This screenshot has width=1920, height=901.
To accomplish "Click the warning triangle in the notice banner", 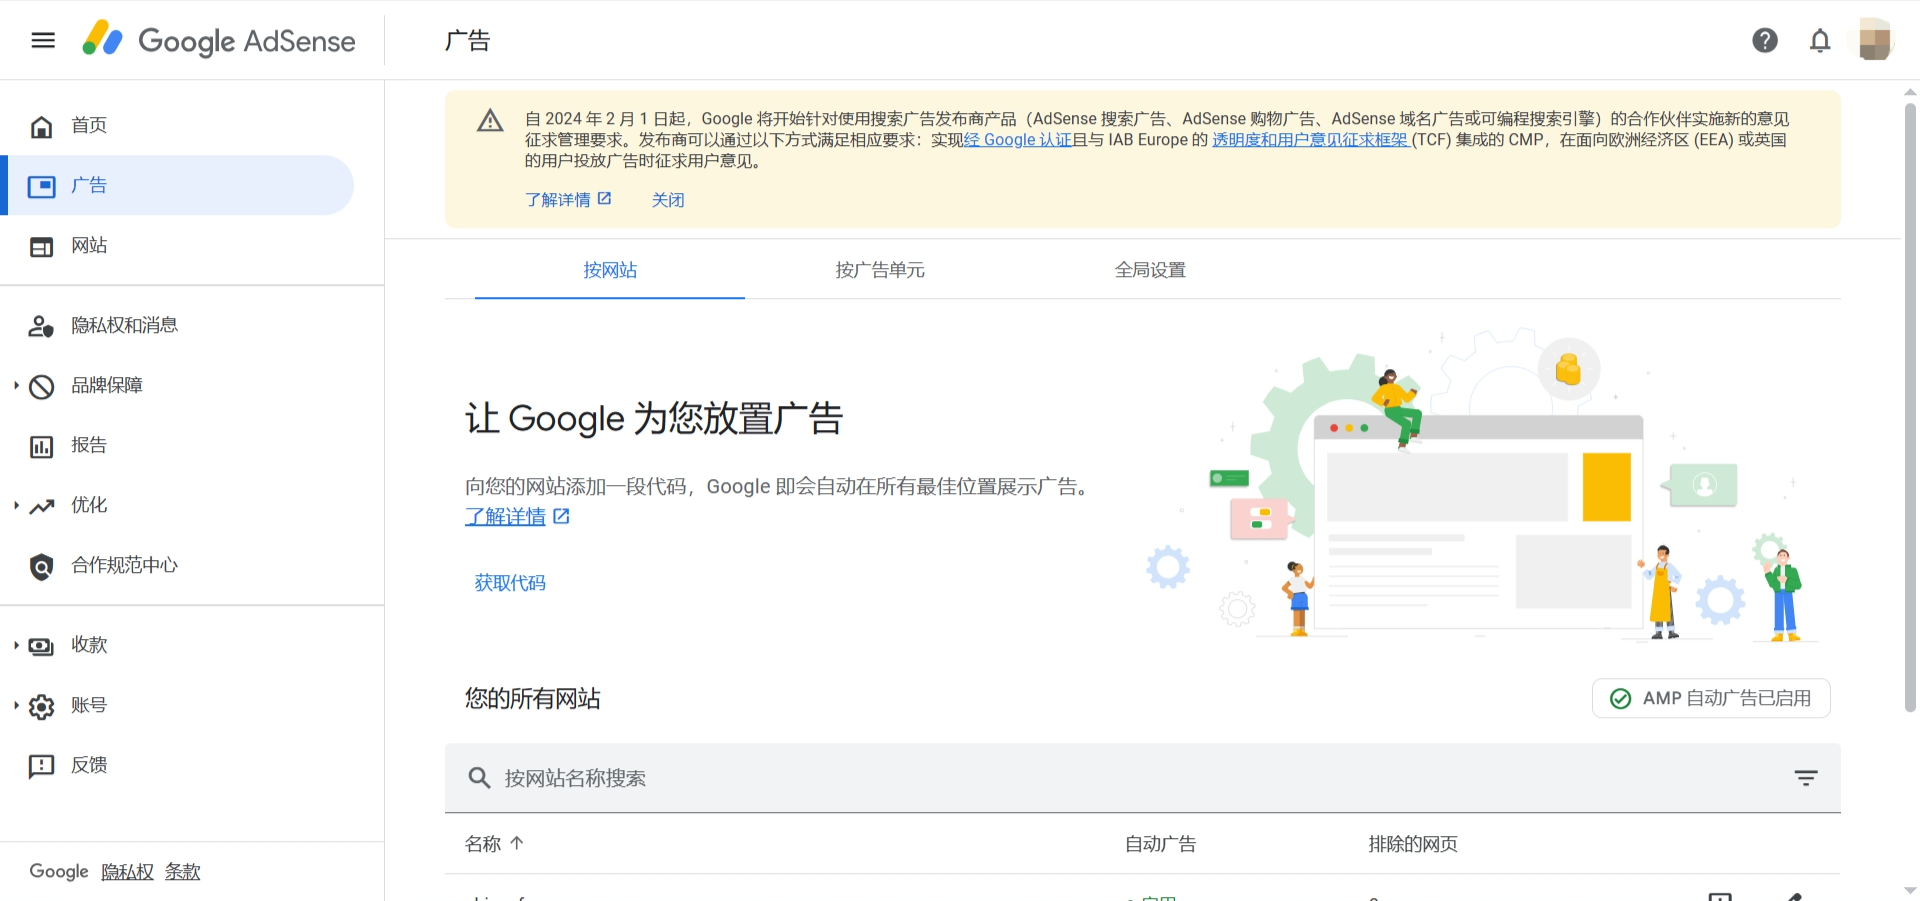I will point(490,121).
